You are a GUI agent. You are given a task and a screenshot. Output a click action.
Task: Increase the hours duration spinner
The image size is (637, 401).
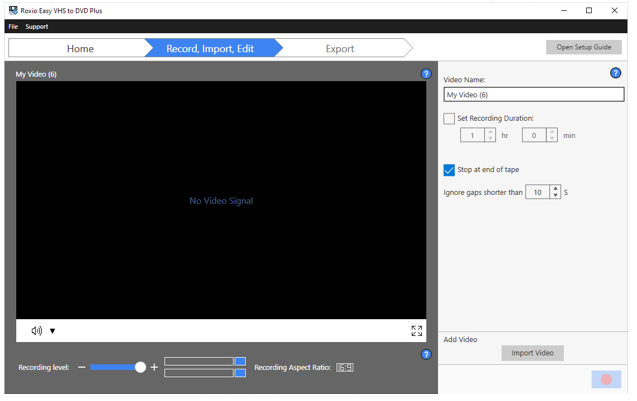(490, 132)
